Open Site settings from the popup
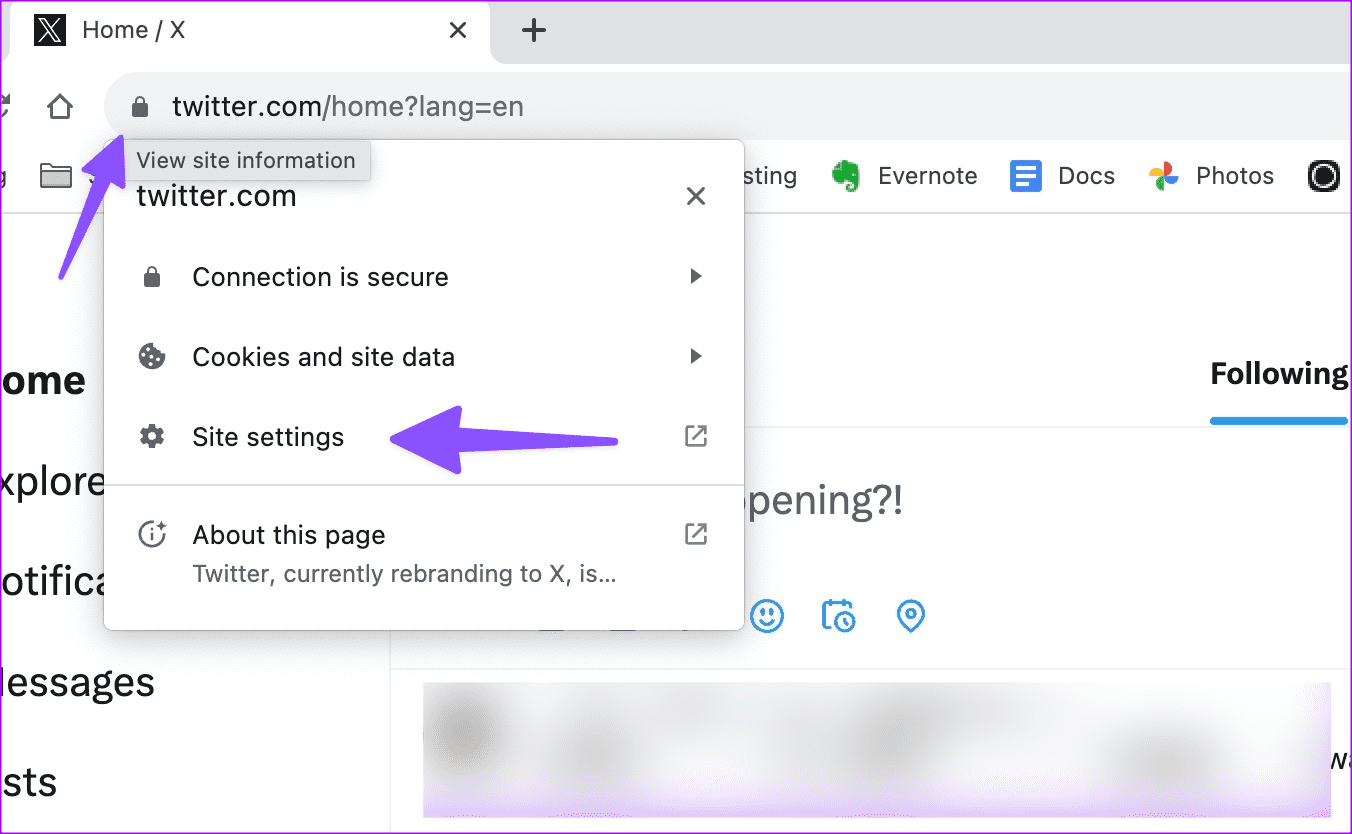 pyautogui.click(x=268, y=436)
